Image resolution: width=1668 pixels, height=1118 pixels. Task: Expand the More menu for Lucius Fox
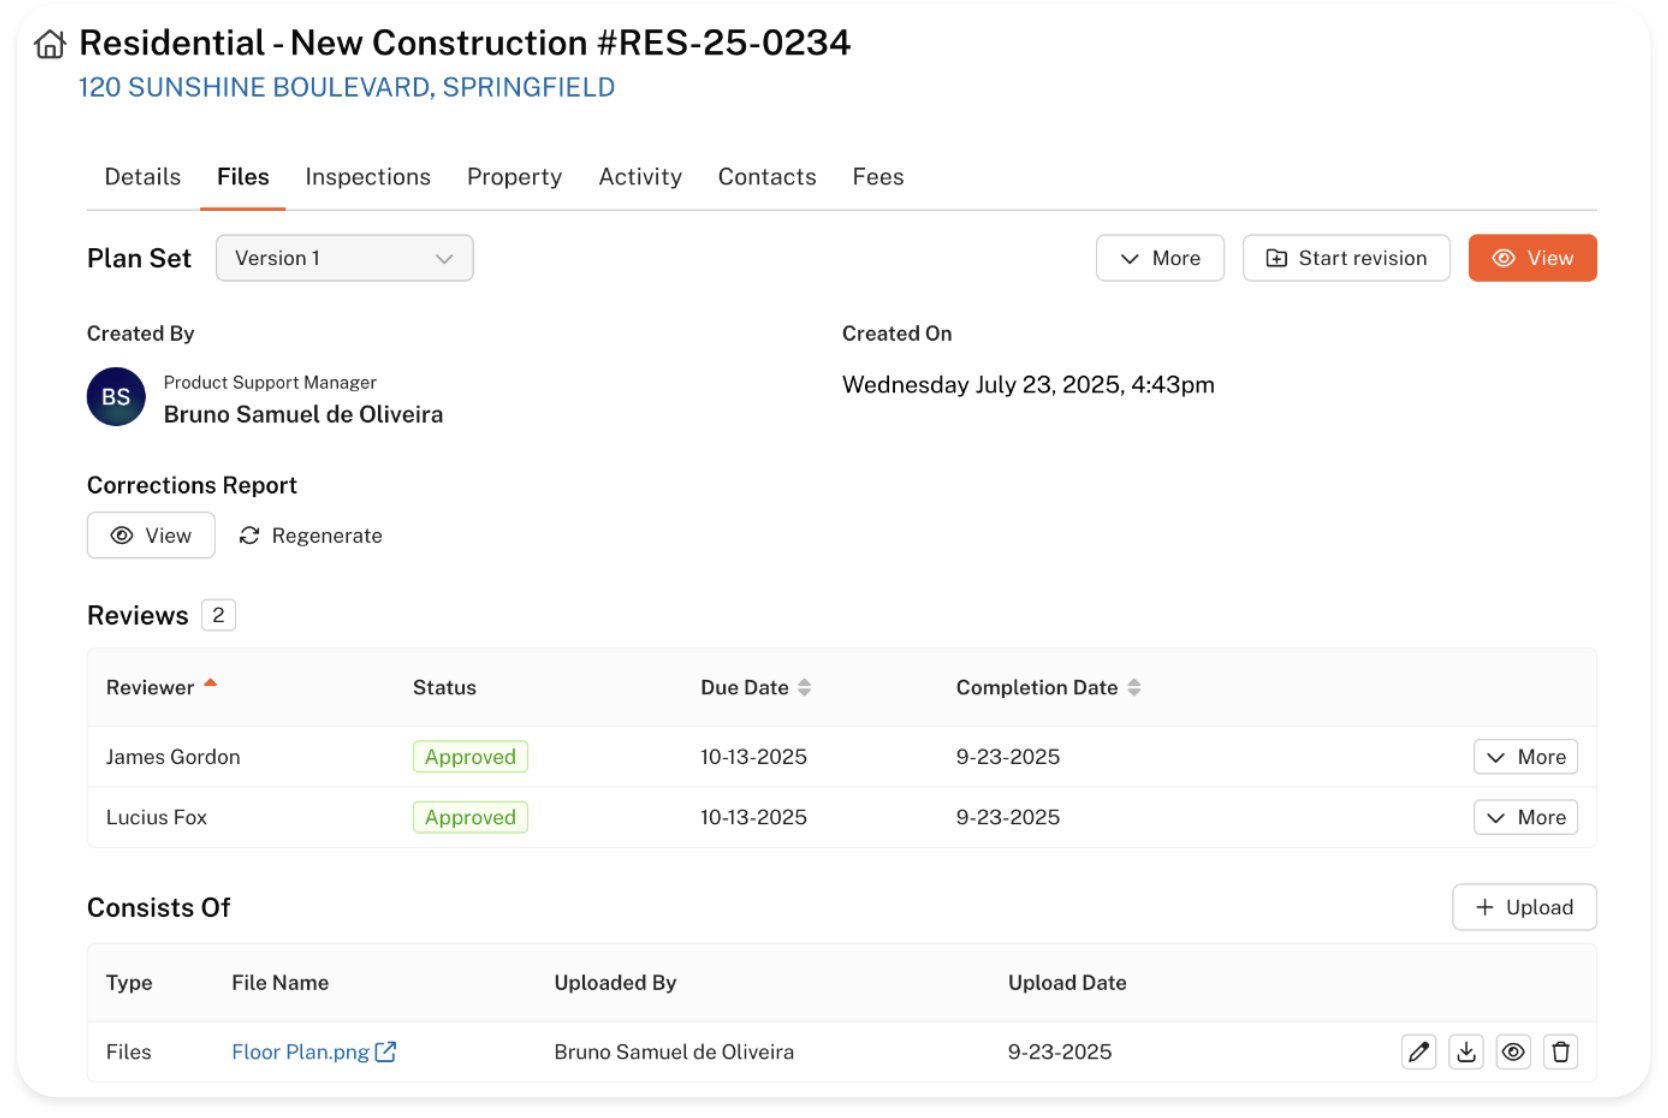tap(1525, 818)
